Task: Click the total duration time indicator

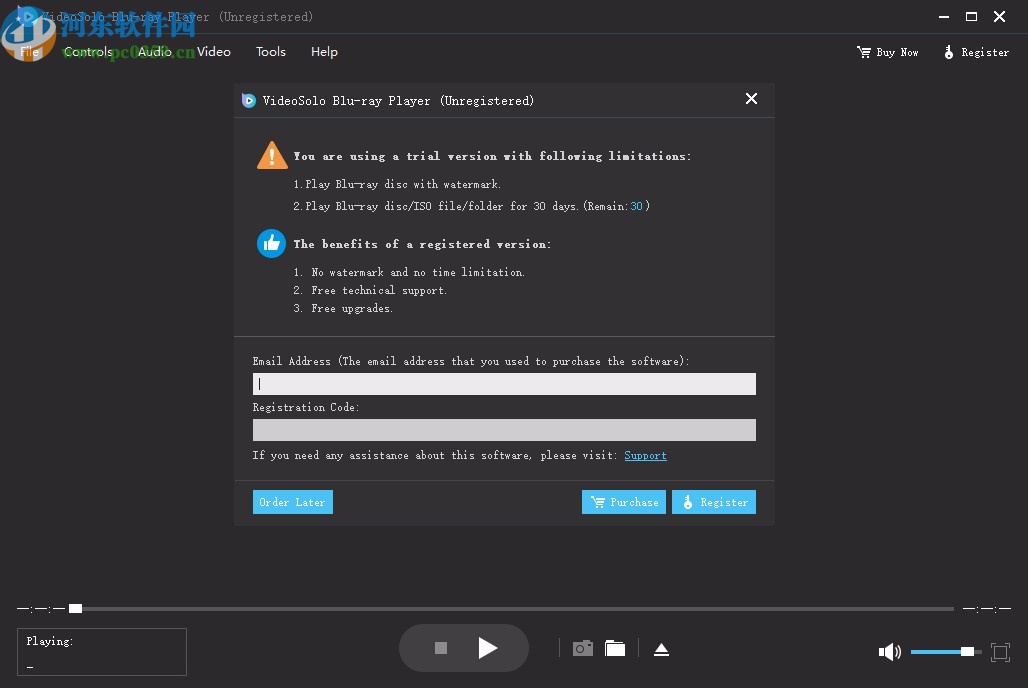Action: [x=987, y=609]
